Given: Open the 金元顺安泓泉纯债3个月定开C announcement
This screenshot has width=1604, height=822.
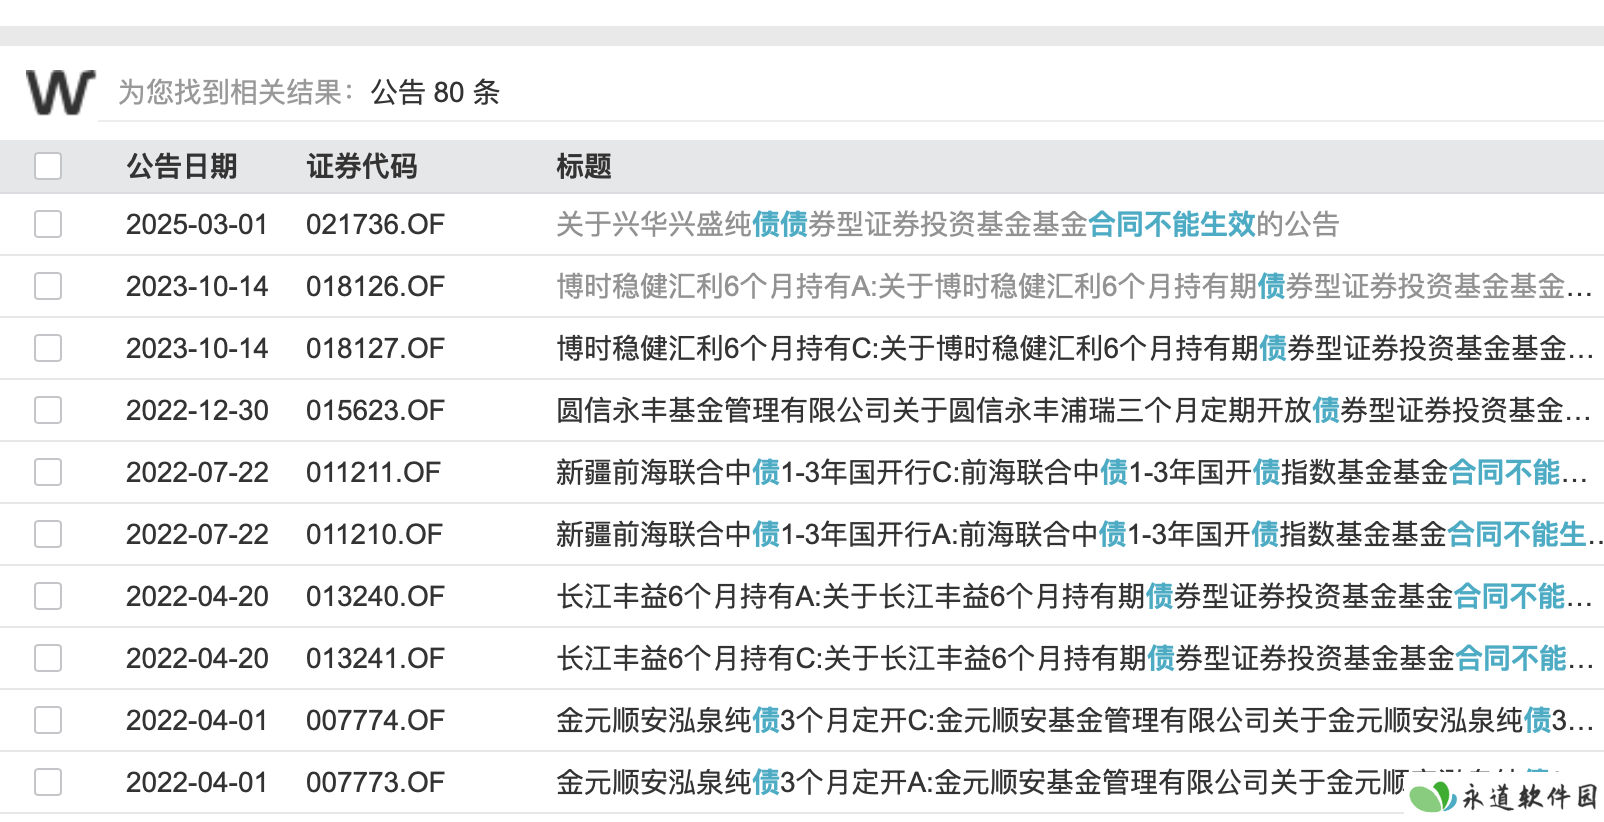Looking at the screenshot, I should tap(1074, 720).
